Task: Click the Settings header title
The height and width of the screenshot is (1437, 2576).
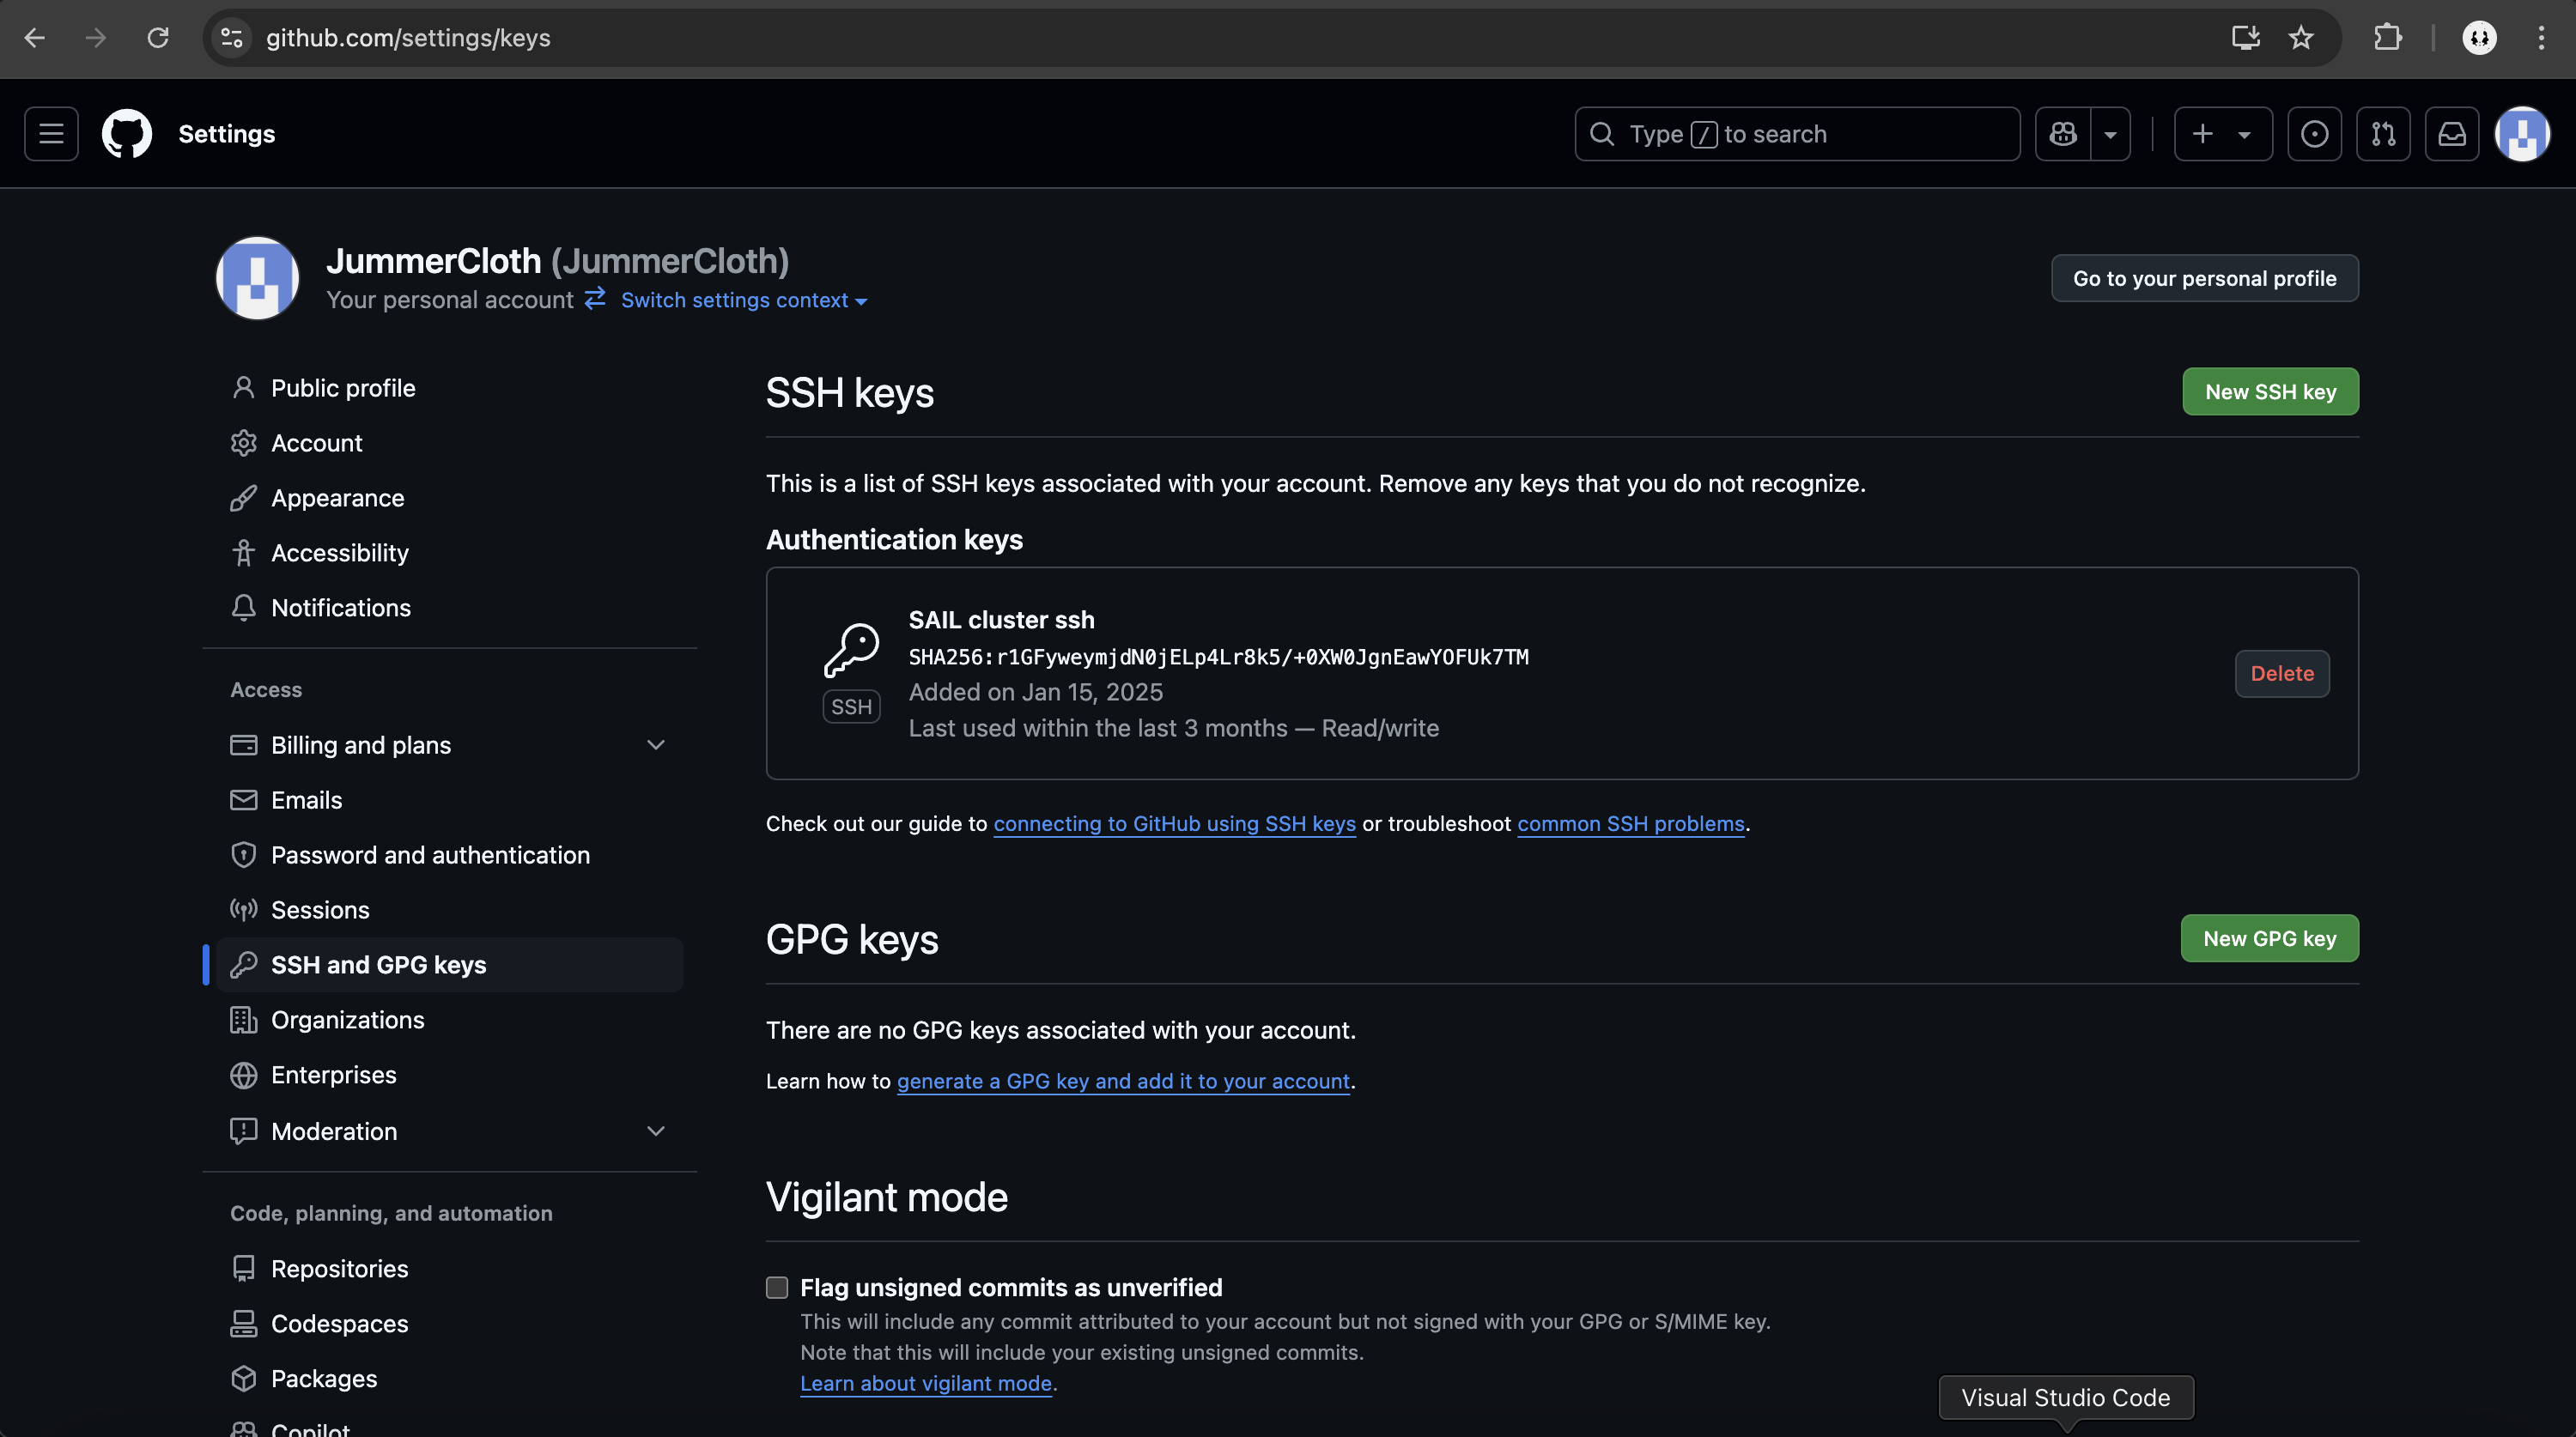Action: coord(226,134)
